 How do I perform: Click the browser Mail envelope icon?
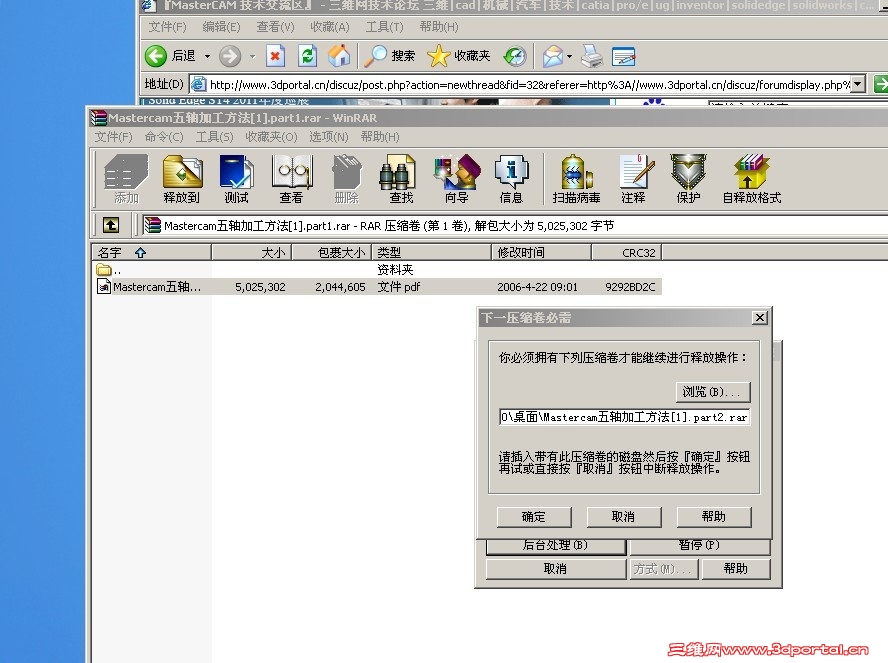[x=553, y=56]
